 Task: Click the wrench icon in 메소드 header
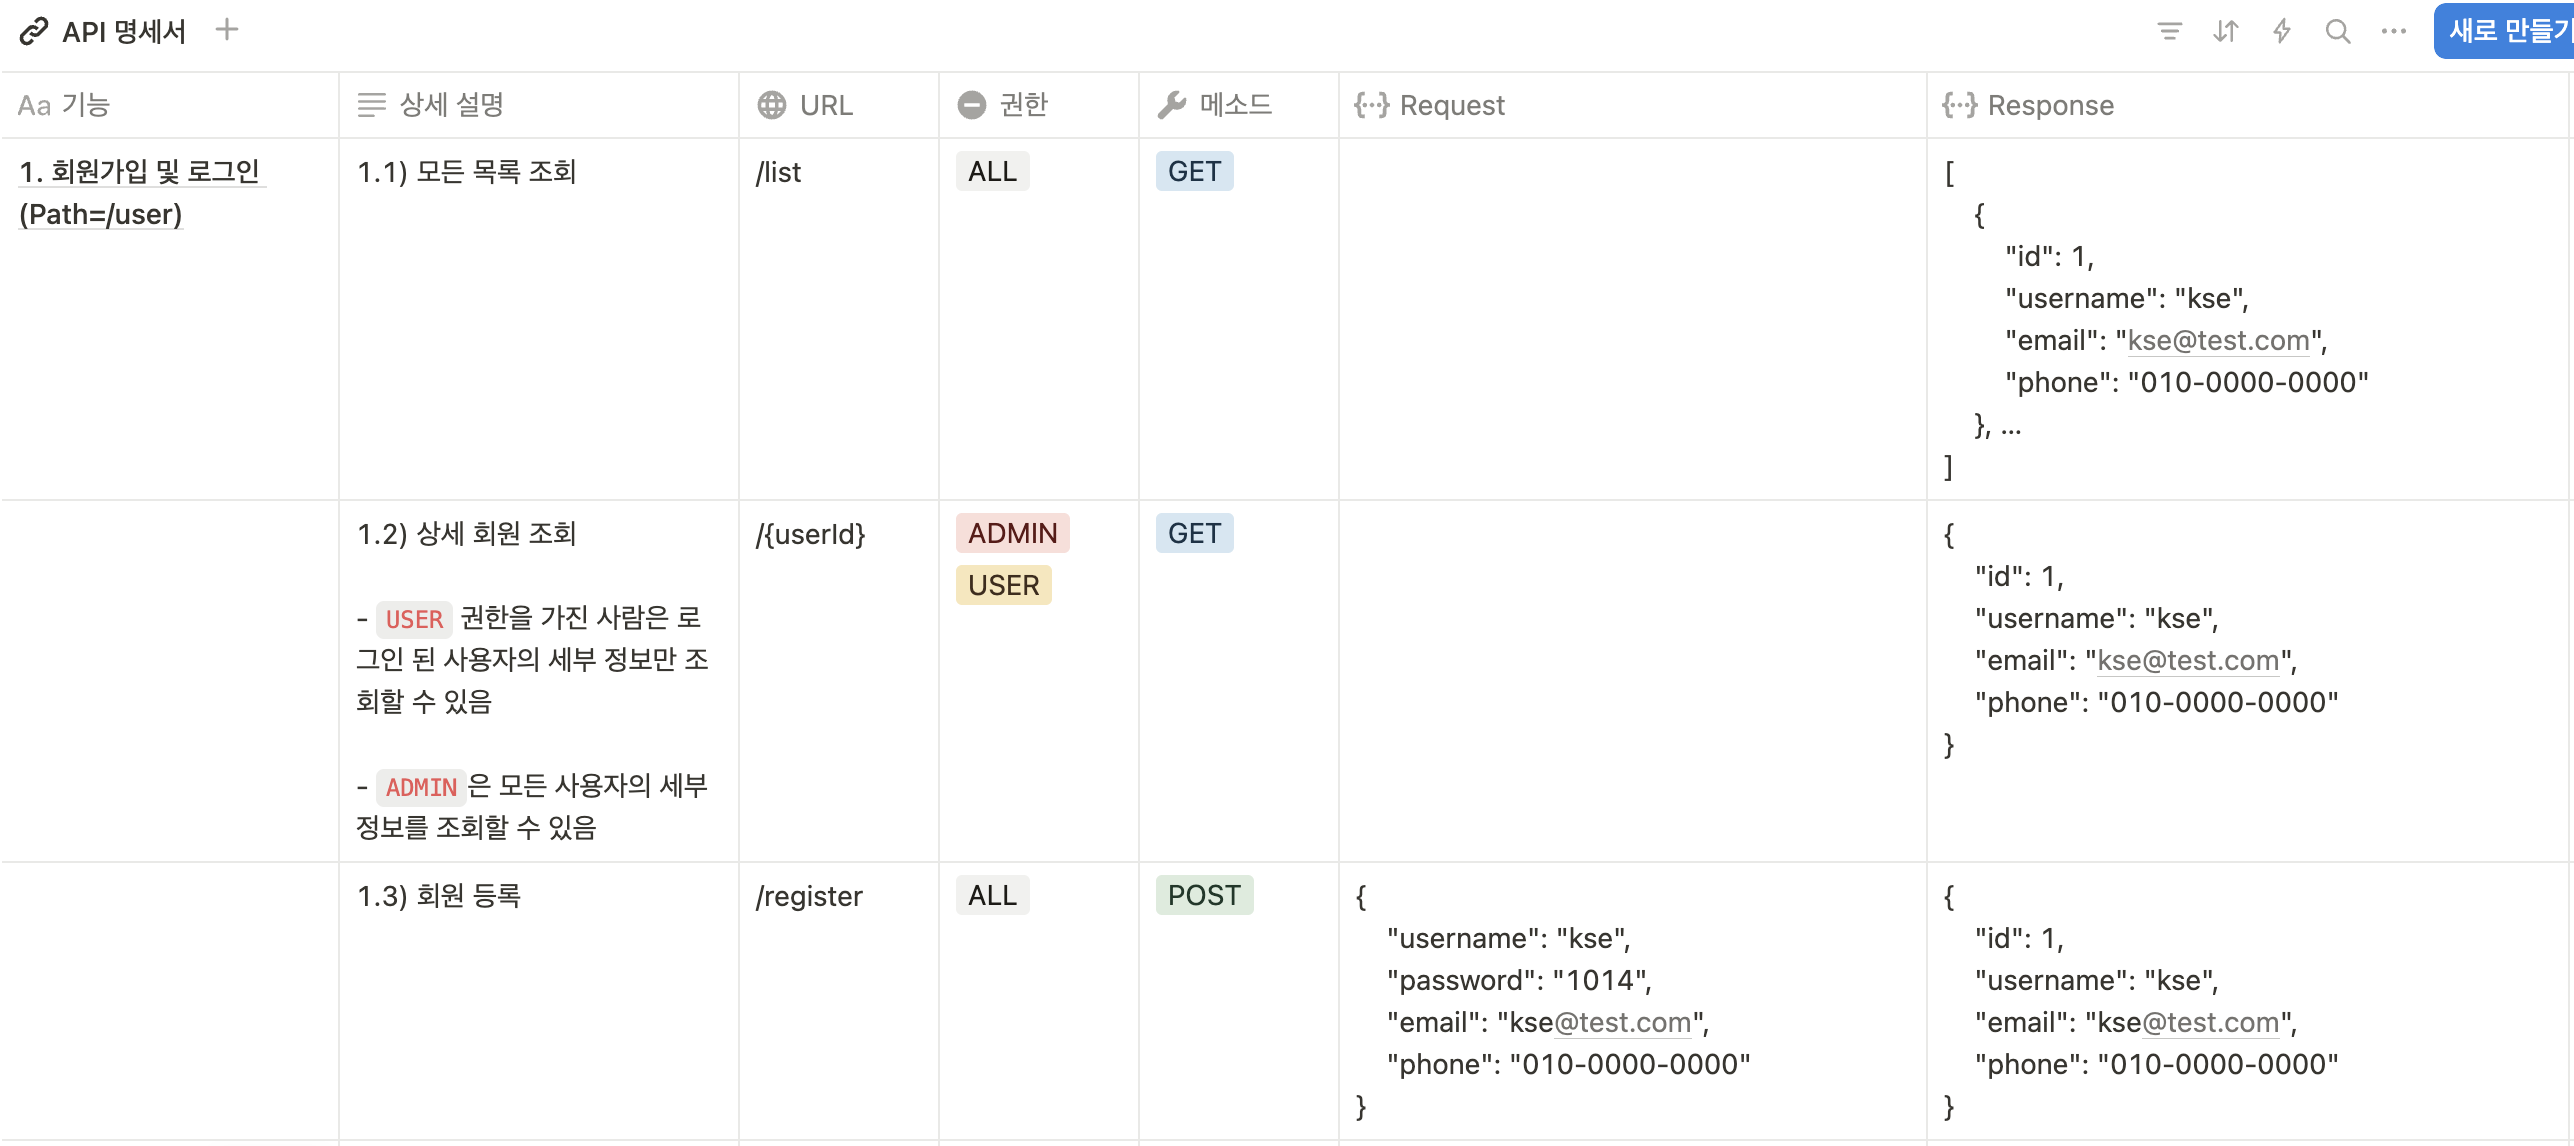(1171, 105)
